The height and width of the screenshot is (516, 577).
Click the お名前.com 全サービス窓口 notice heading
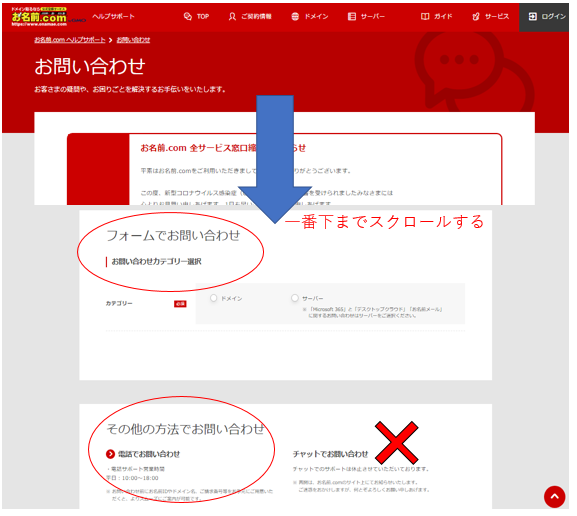point(223,148)
